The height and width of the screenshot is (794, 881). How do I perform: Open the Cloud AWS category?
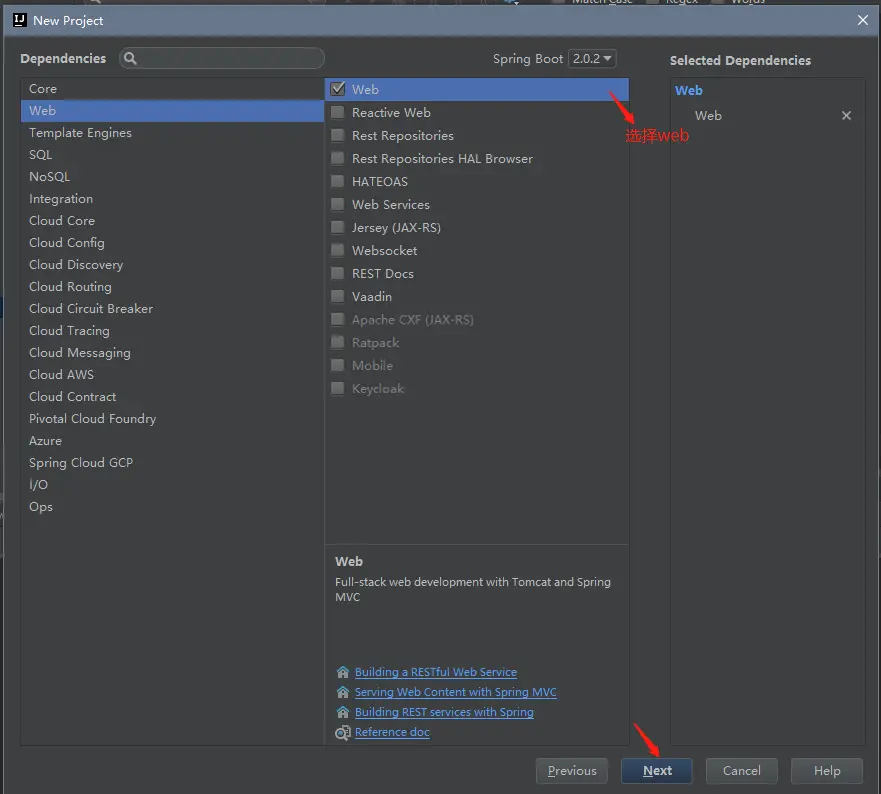point(172,374)
